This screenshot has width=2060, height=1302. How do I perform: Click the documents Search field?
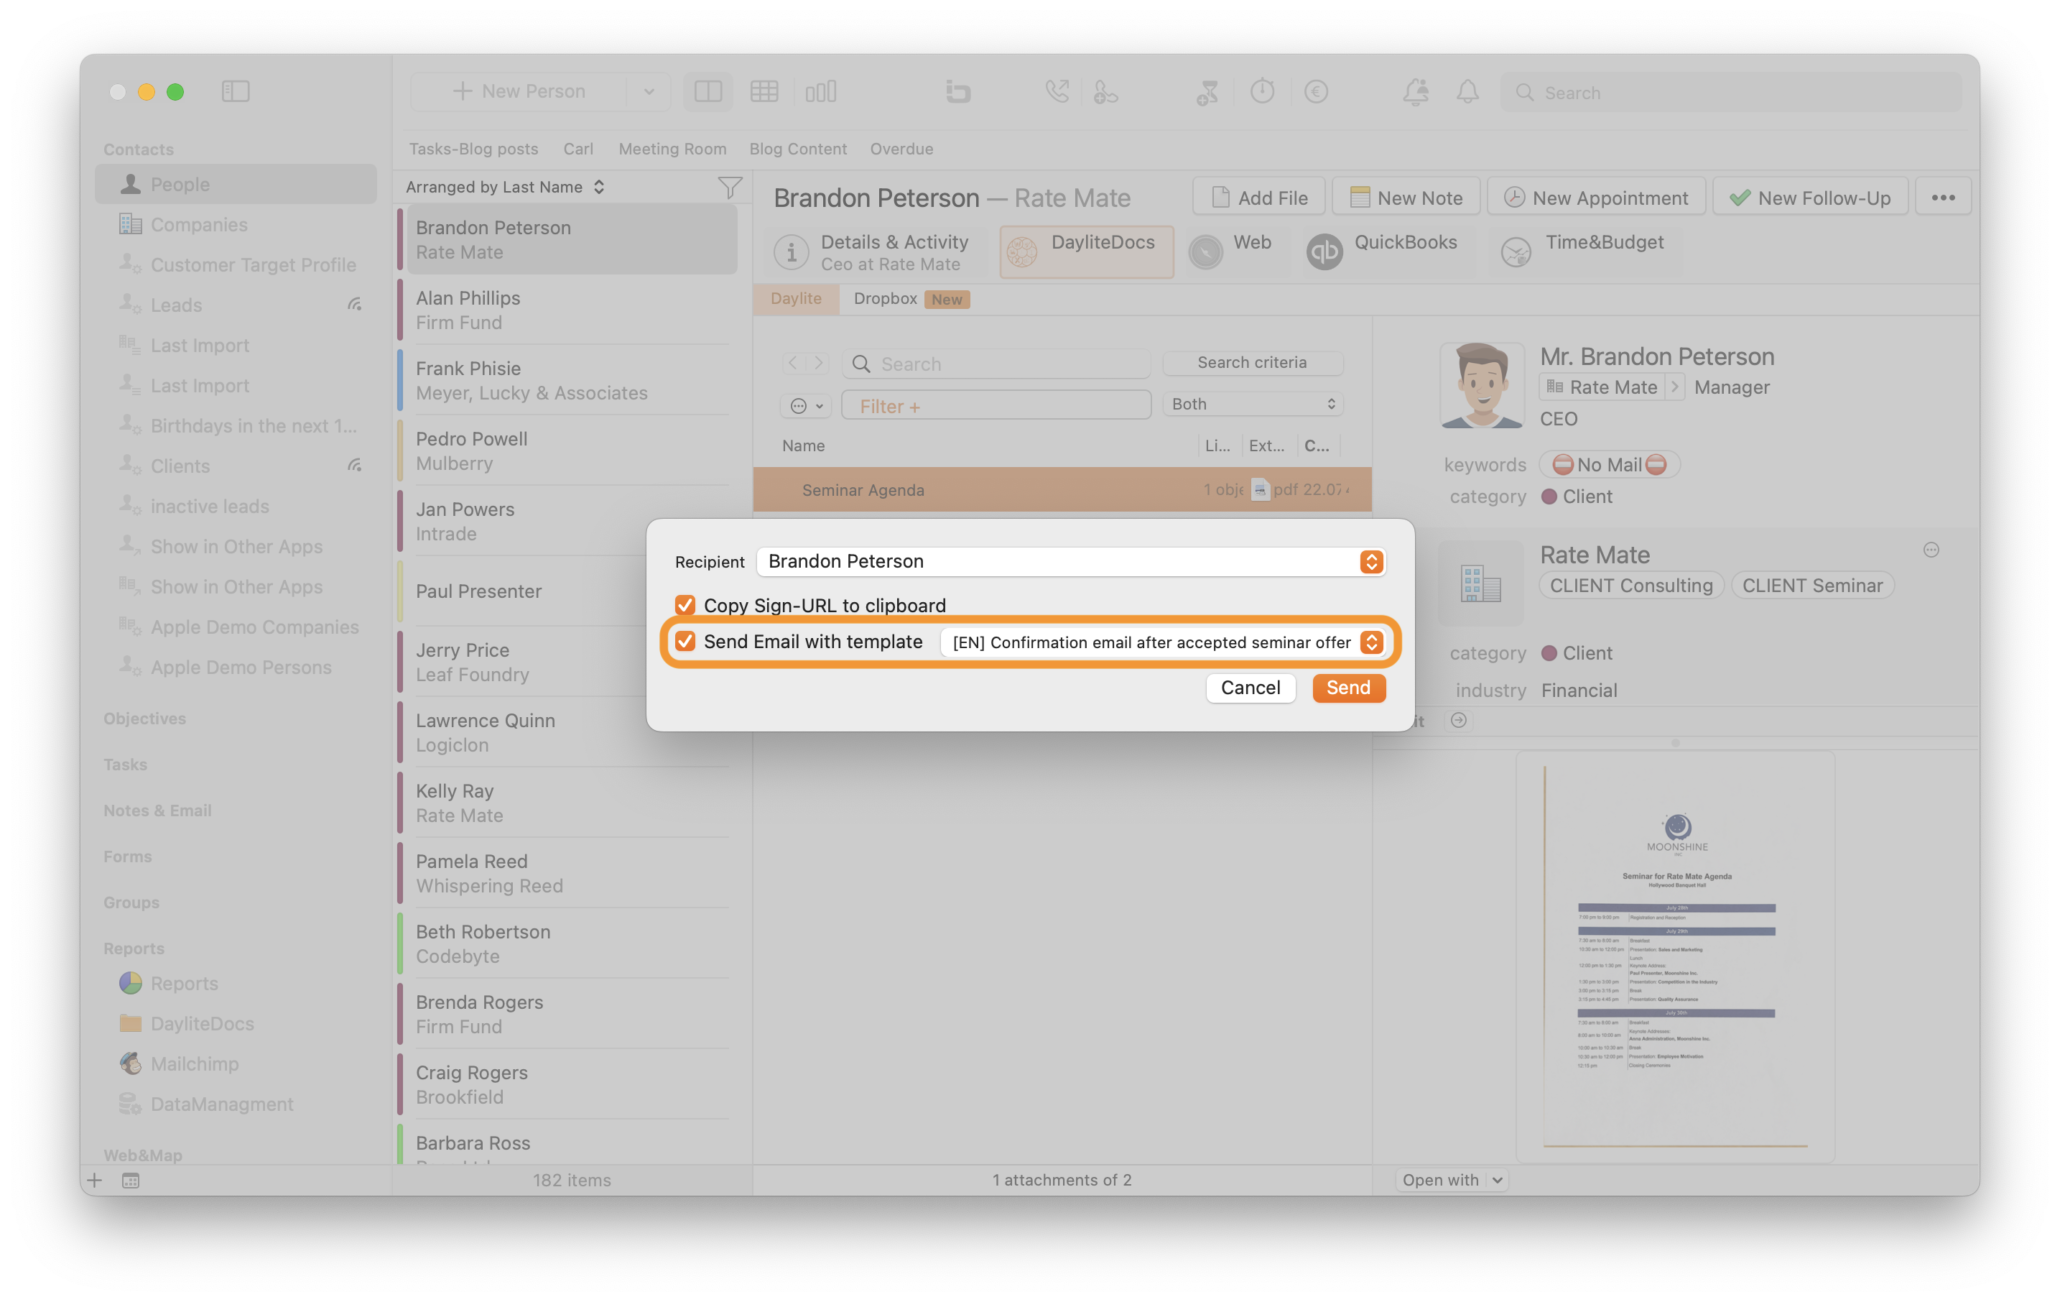pos(996,364)
